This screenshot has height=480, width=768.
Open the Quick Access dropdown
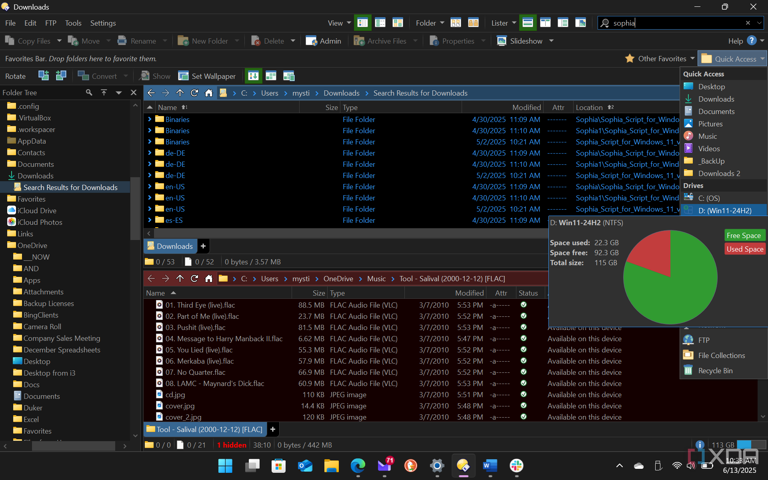(x=734, y=59)
